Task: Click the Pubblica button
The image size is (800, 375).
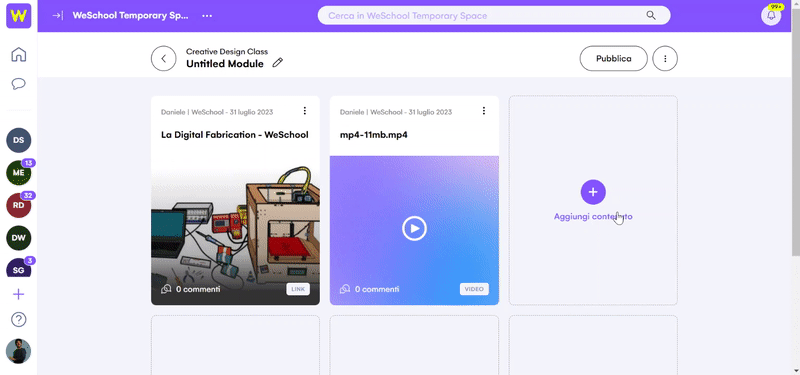Action: click(x=613, y=59)
